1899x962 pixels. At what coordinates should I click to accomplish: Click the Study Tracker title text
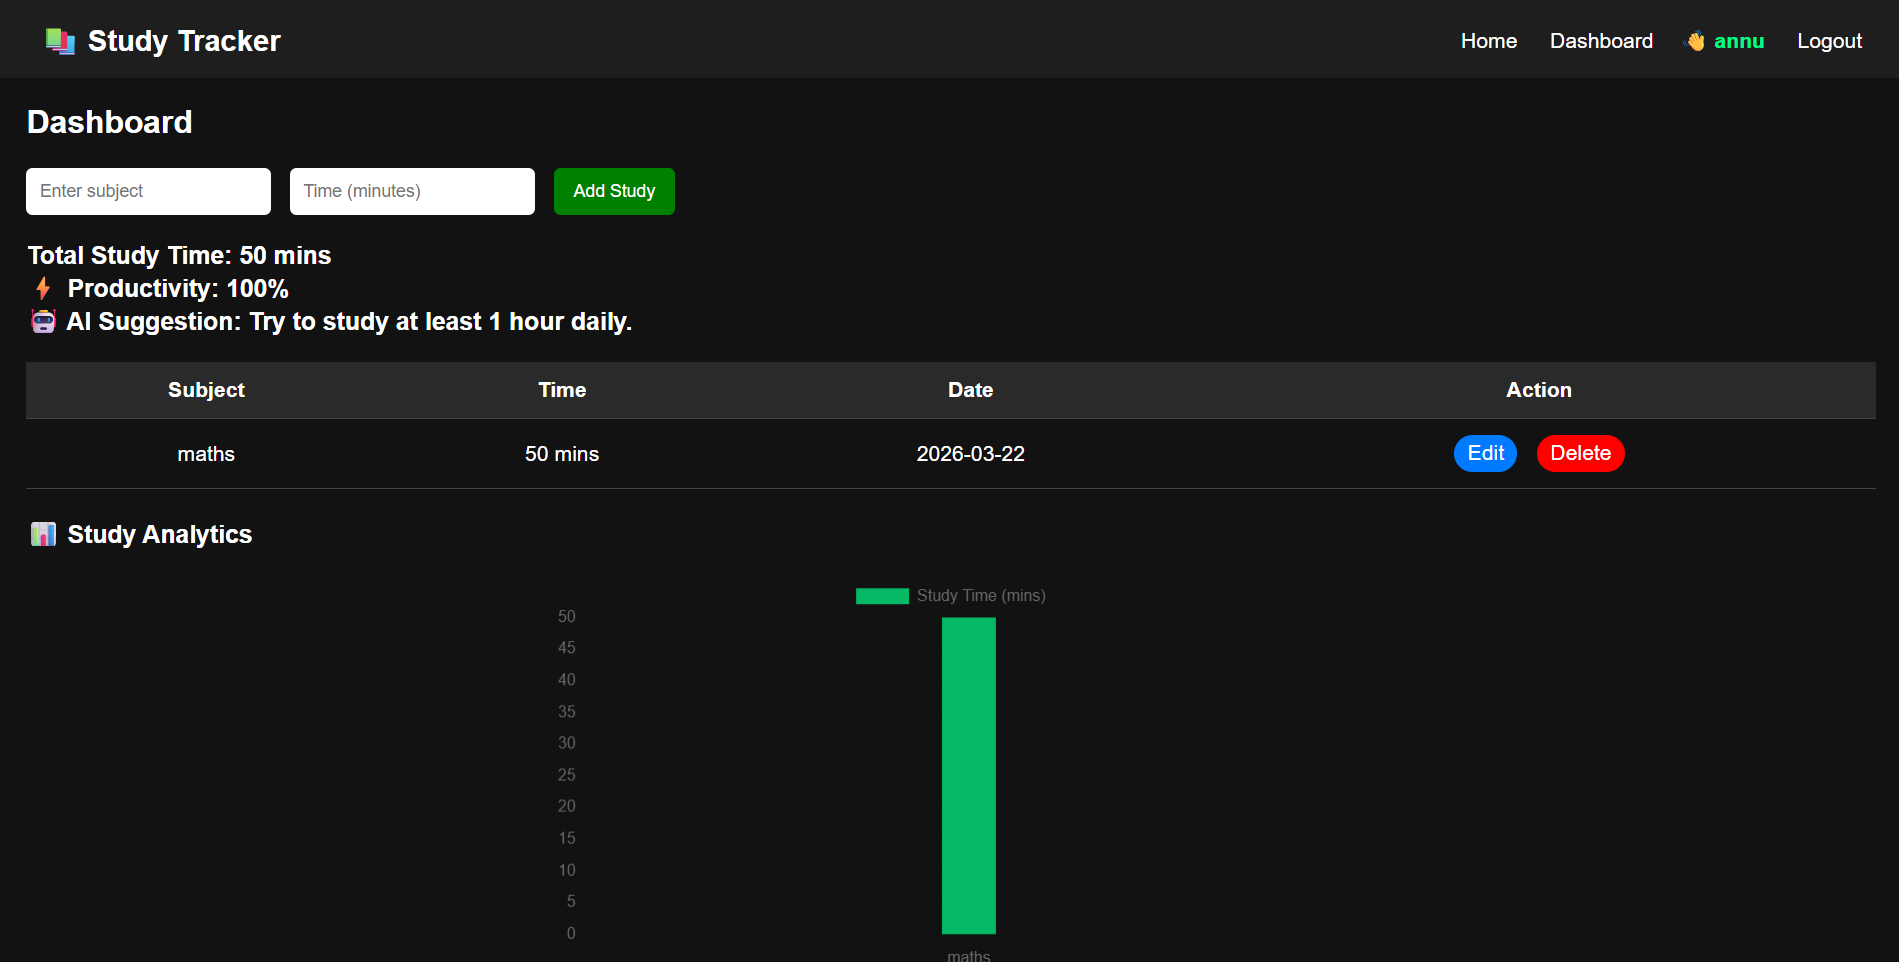coord(184,41)
